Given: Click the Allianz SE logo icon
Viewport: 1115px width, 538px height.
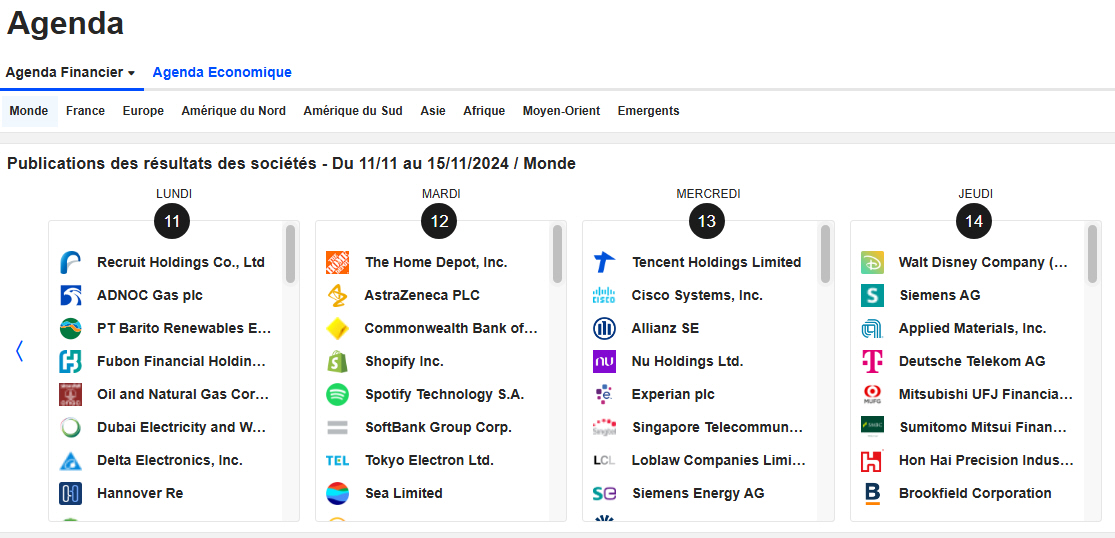Looking at the screenshot, I should [604, 329].
